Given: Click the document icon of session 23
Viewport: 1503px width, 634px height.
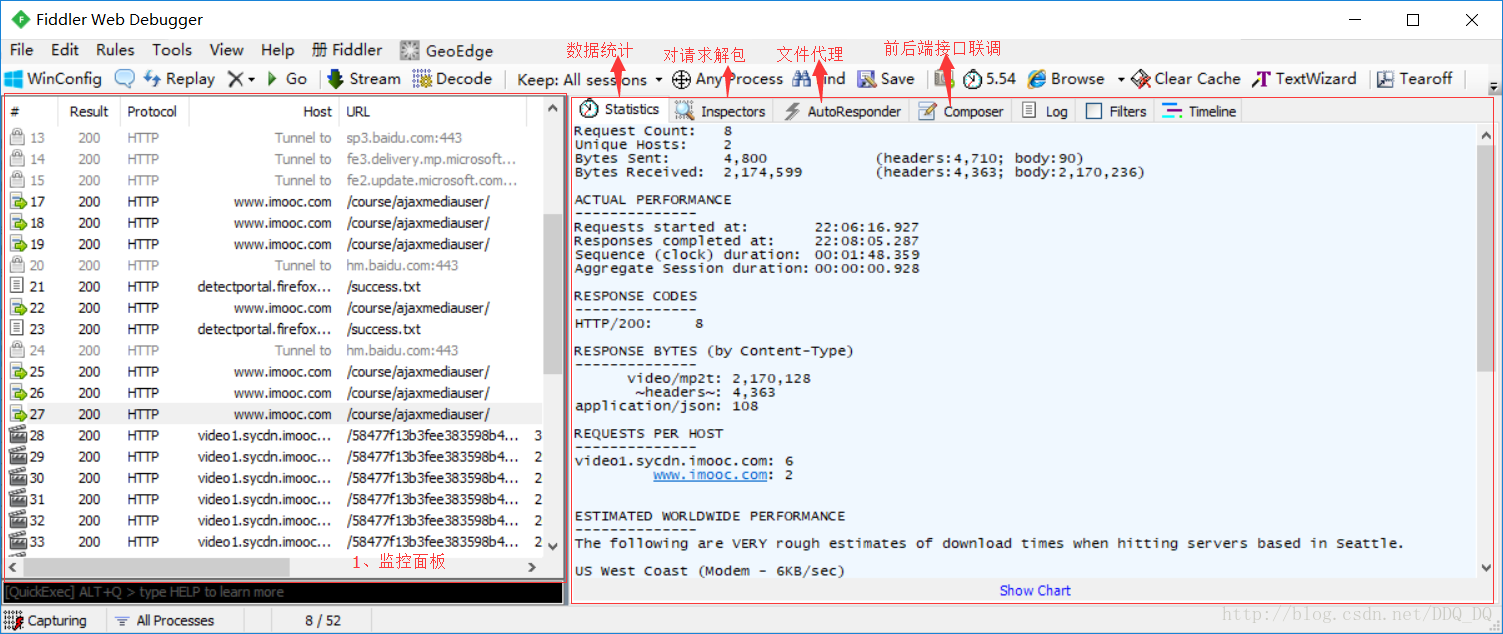Looking at the screenshot, I should point(17,329).
